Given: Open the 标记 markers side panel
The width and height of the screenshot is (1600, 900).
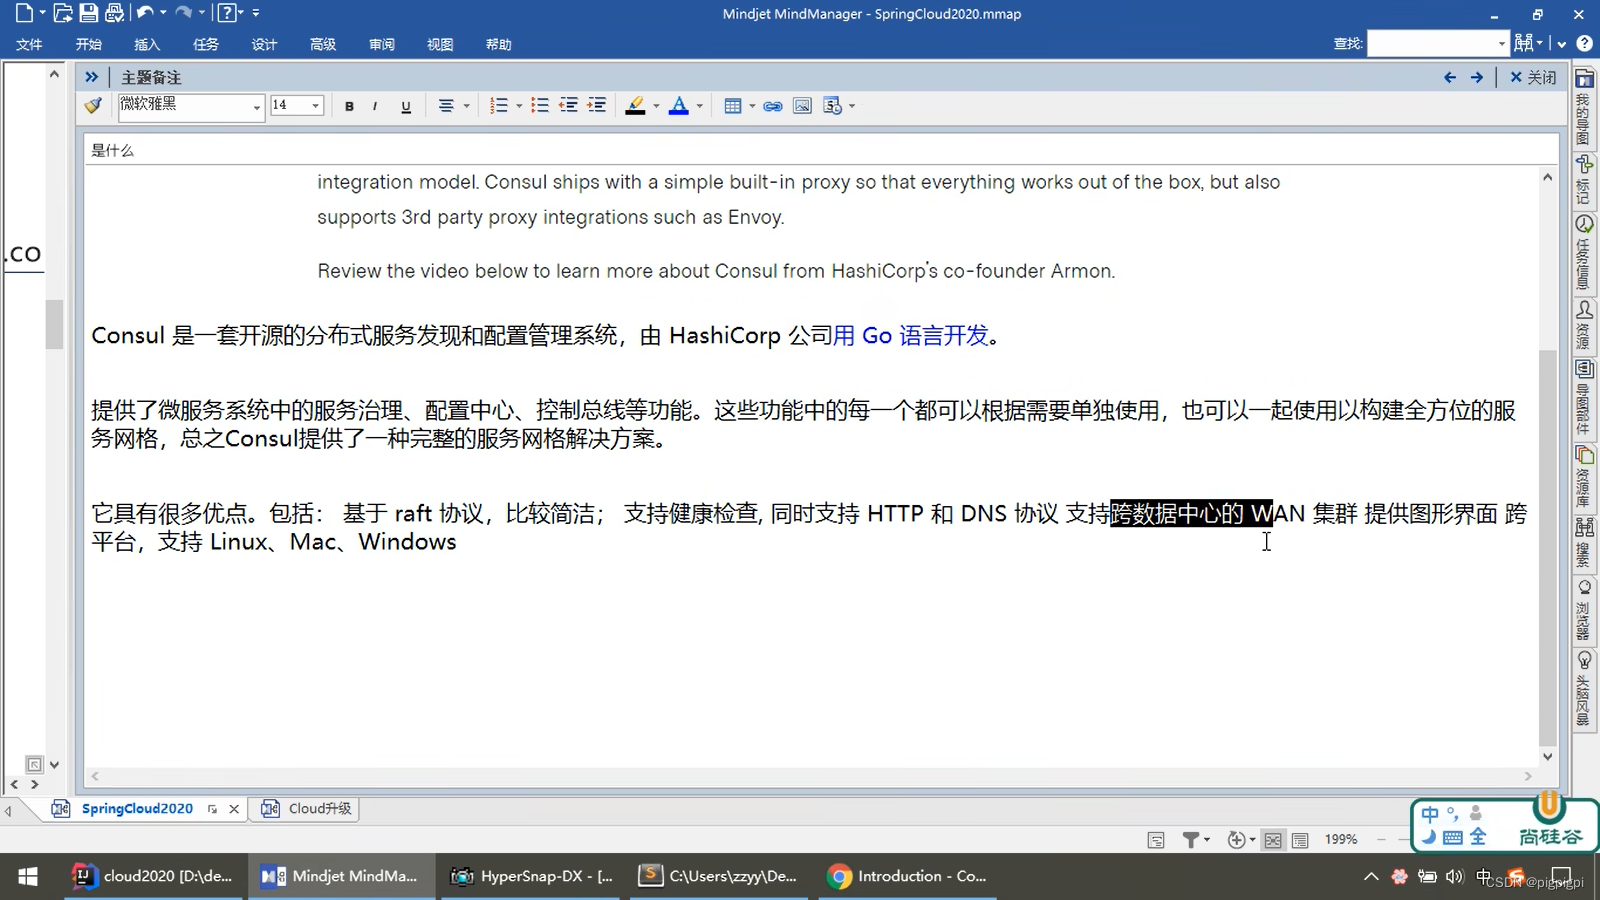Looking at the screenshot, I should (x=1584, y=180).
